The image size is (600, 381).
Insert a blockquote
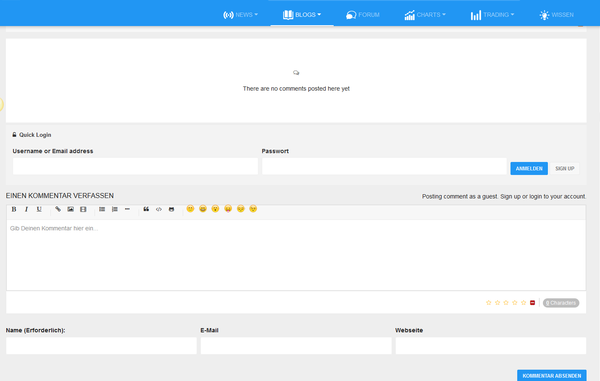pyautogui.click(x=146, y=209)
